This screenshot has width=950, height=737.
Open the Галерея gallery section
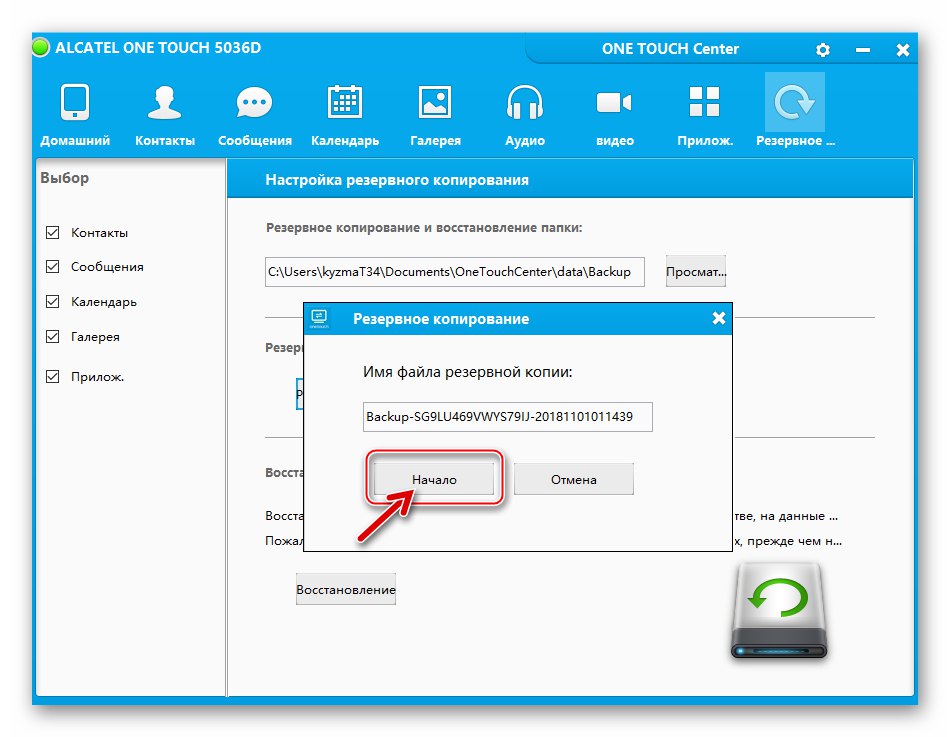435,114
